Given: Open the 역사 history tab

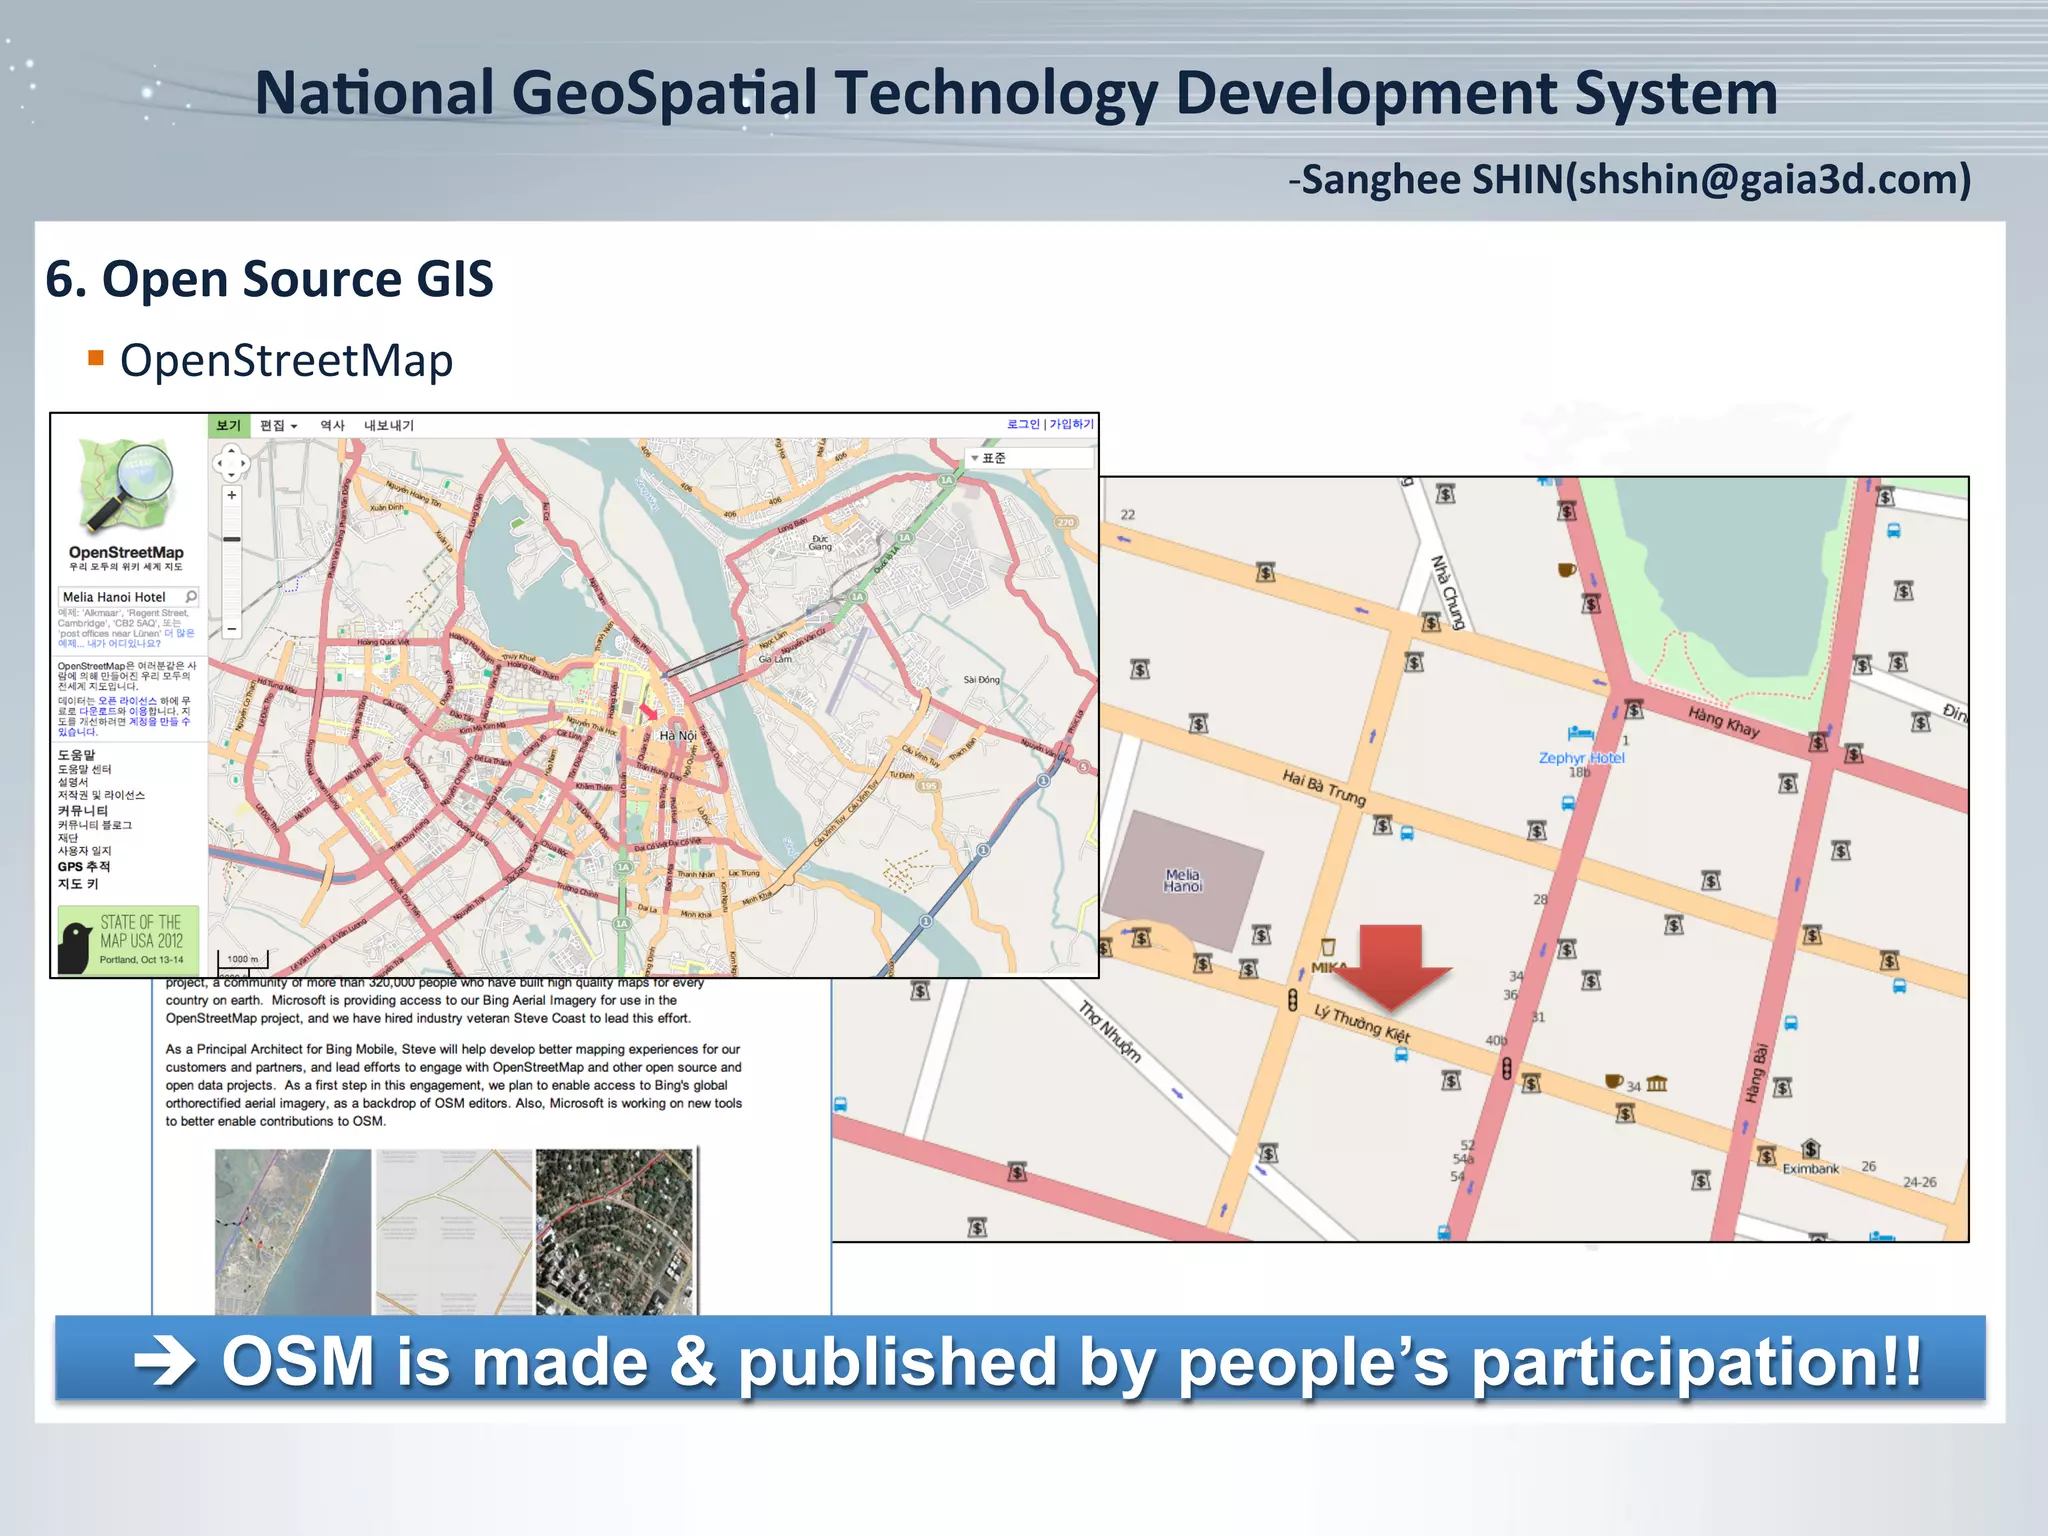Looking at the screenshot, I should [x=332, y=426].
